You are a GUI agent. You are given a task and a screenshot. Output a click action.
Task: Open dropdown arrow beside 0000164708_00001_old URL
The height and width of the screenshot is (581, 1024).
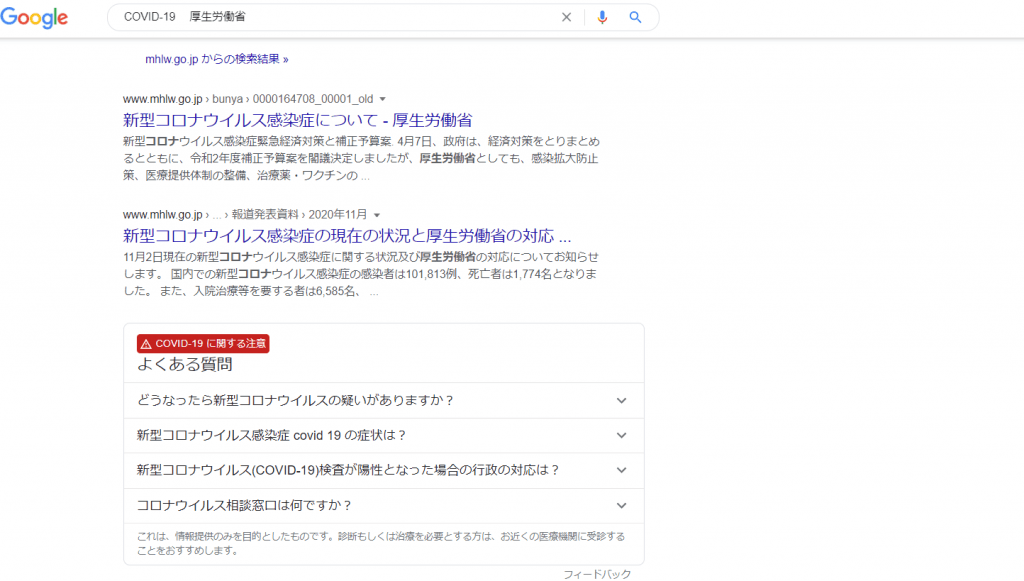[x=382, y=100]
